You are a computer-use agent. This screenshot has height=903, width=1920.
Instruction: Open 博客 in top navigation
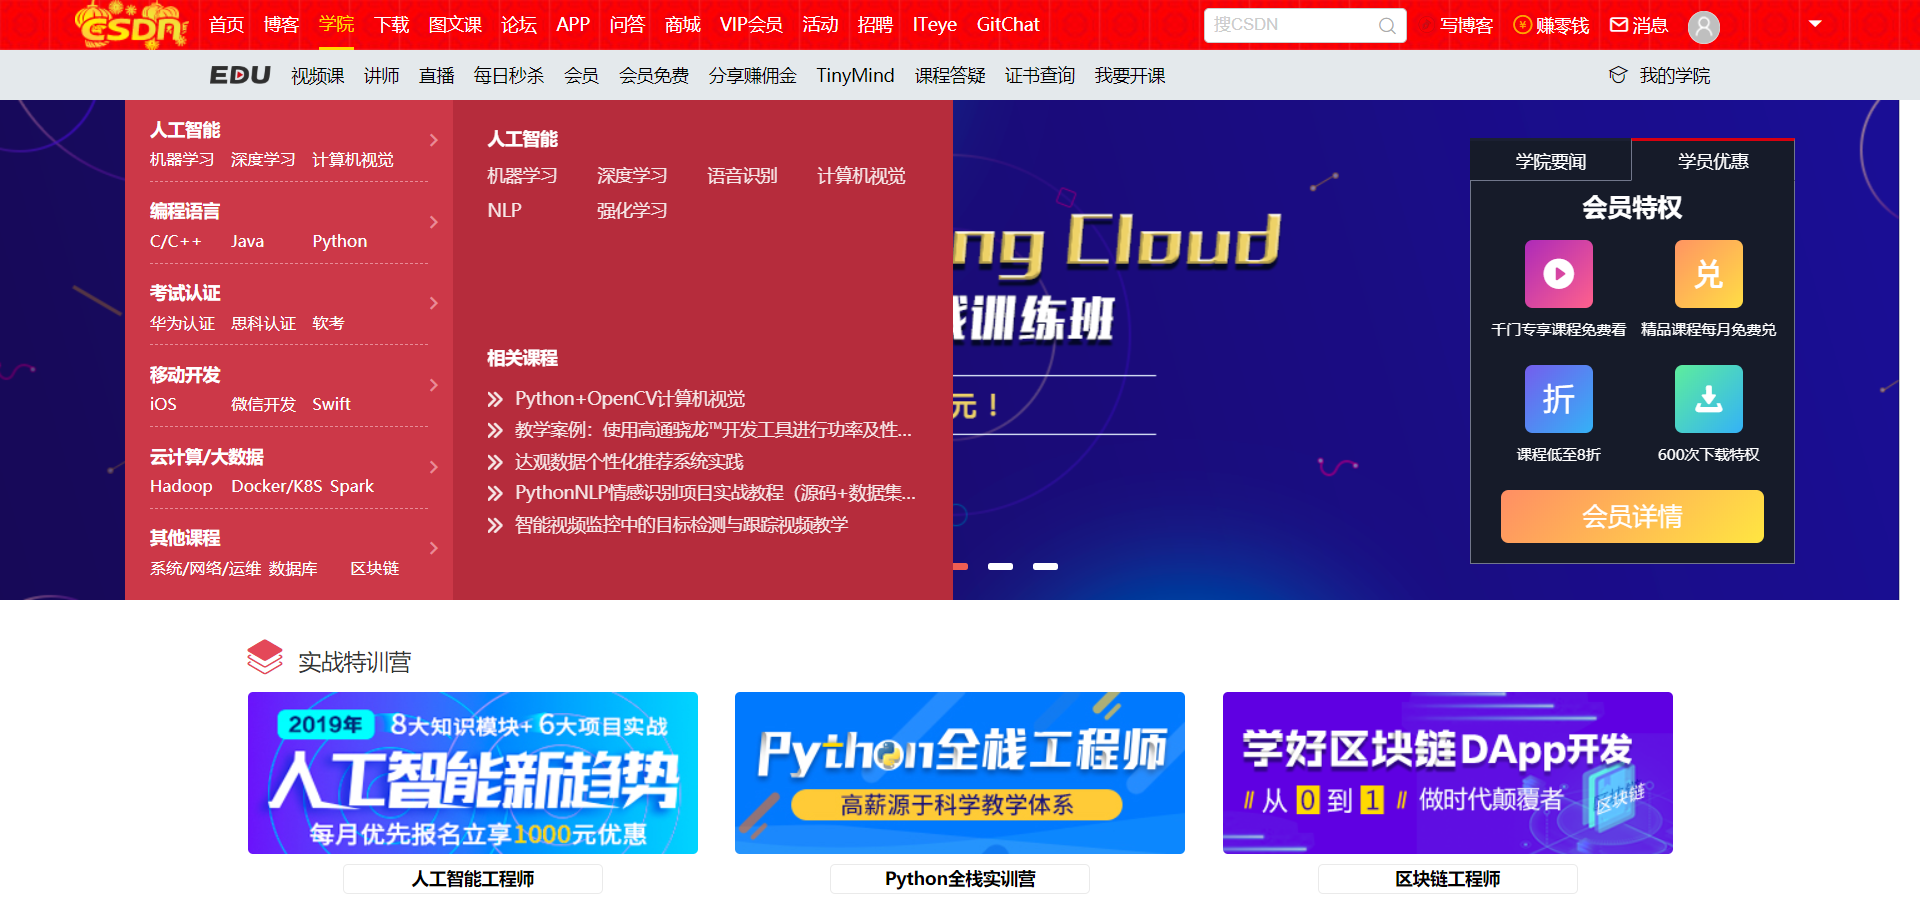[282, 25]
